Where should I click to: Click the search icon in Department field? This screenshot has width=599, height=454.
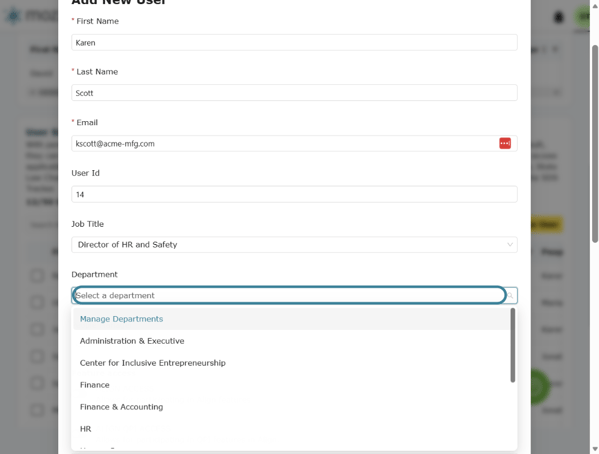coord(510,295)
